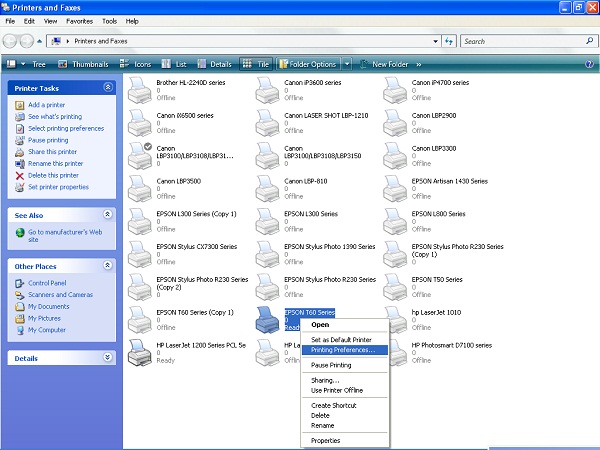Image resolution: width=600 pixels, height=450 pixels.
Task: Click Set printer properties link
Action: pos(59,187)
